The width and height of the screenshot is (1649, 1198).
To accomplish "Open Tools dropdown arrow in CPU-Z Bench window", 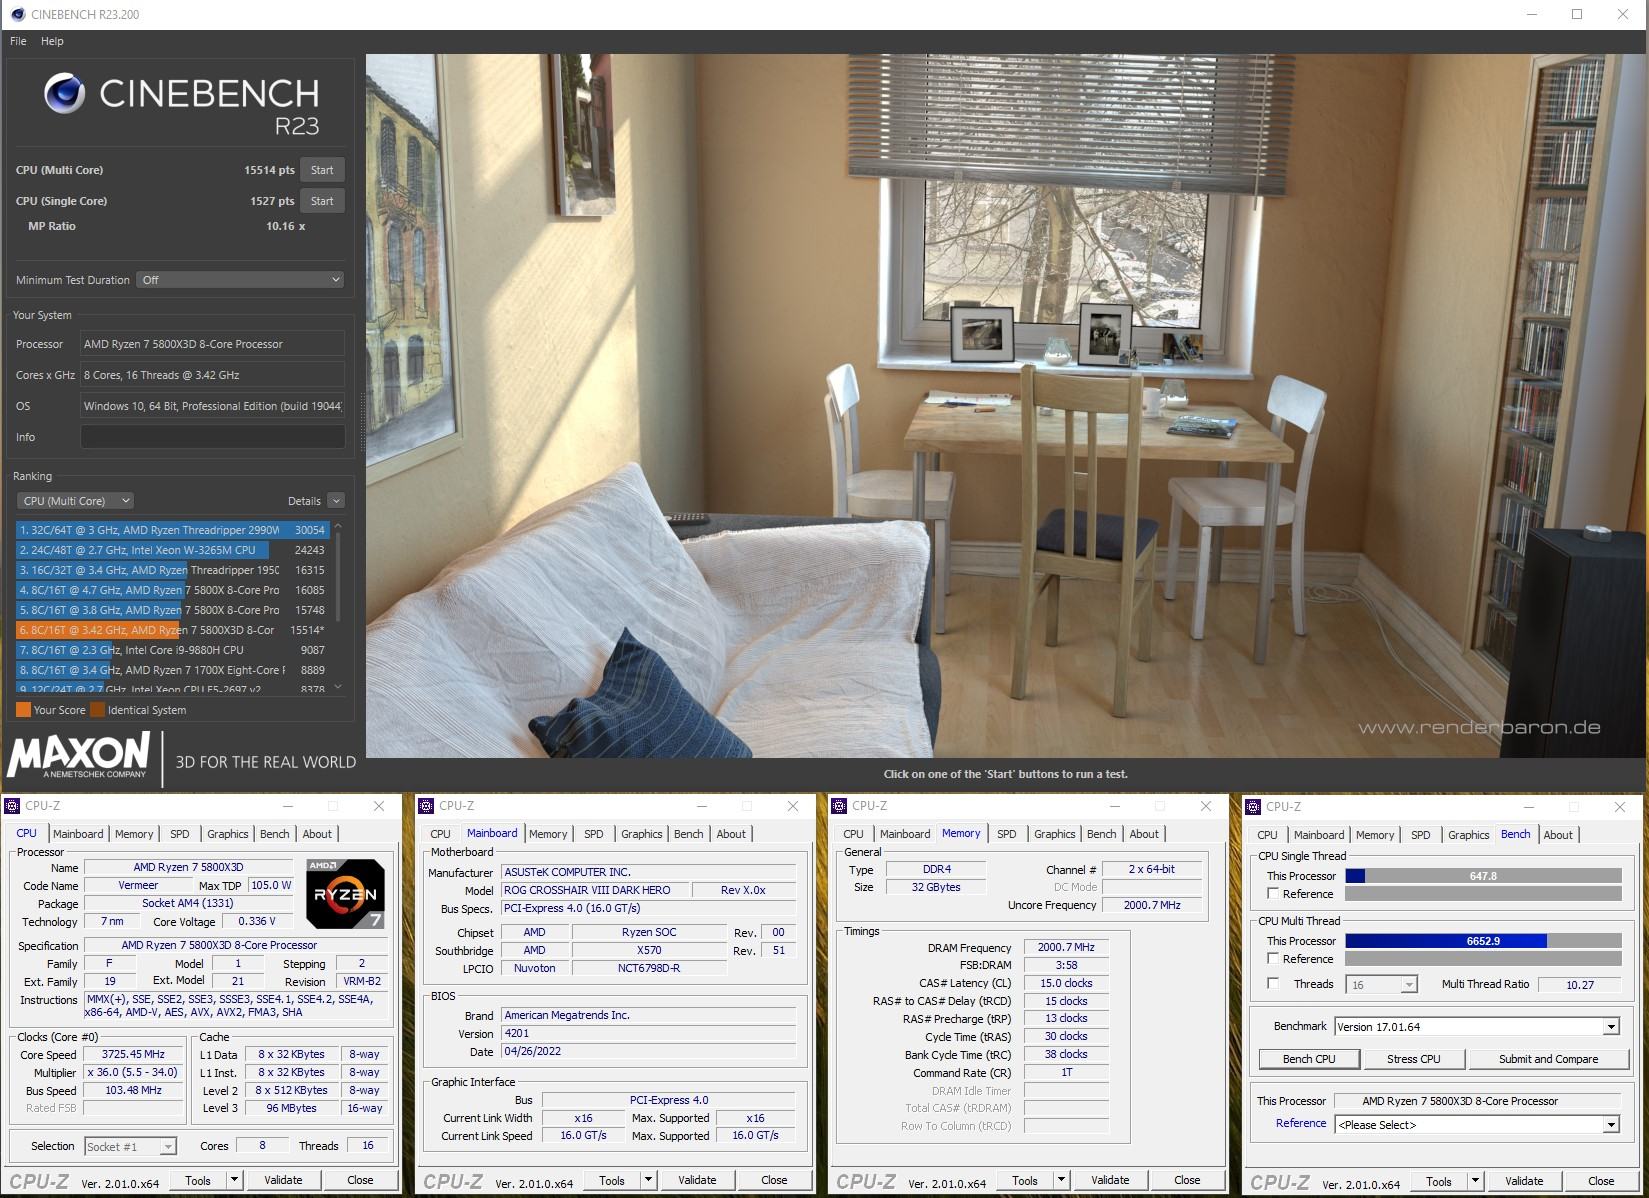I will click(x=1476, y=1181).
